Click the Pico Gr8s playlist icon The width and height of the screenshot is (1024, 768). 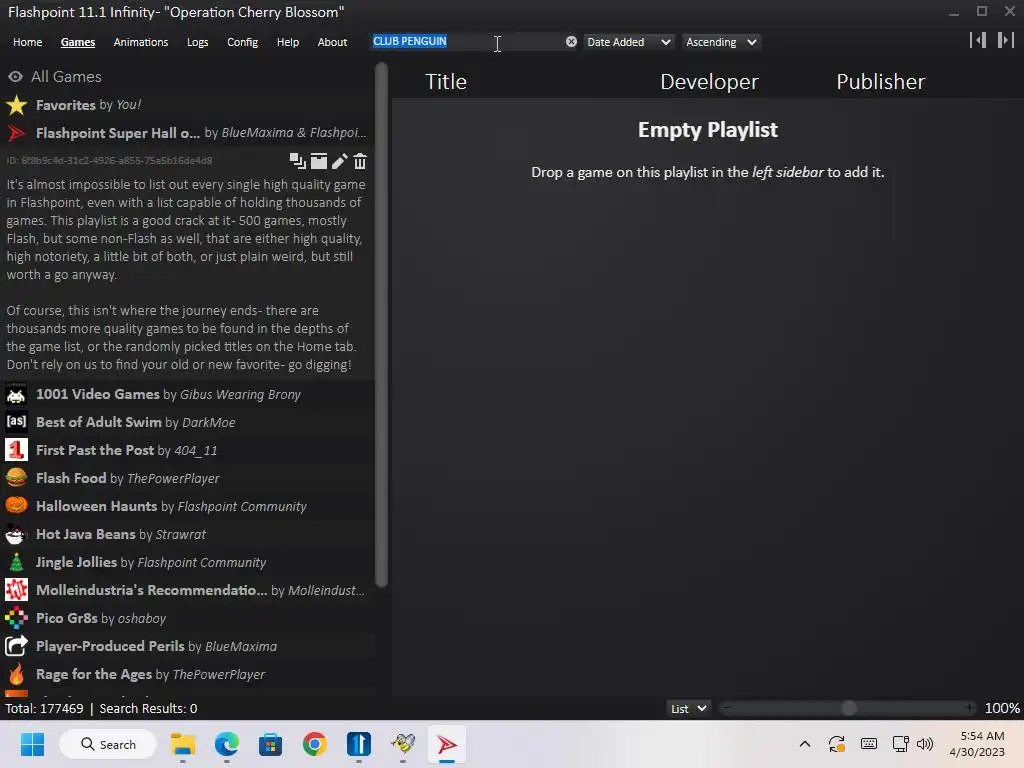click(16, 618)
